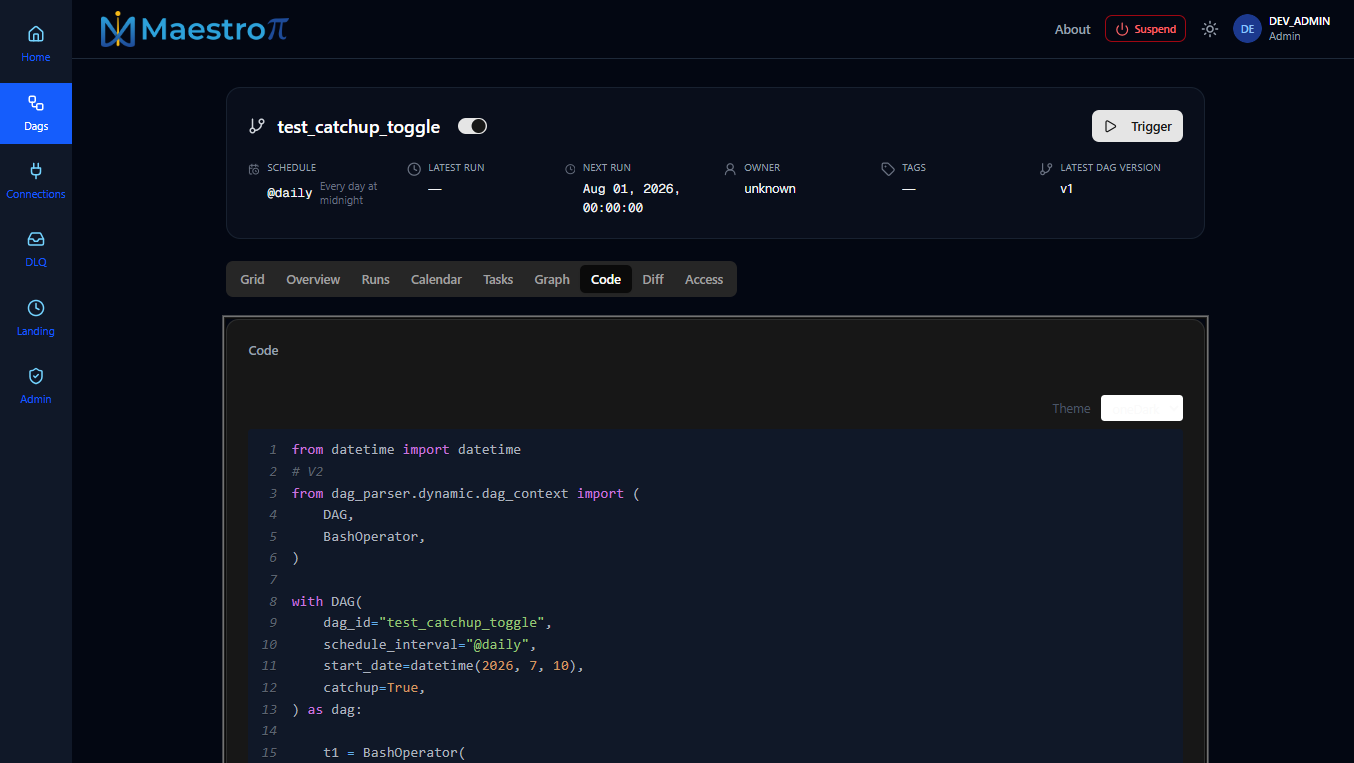
Task: Click code line 12 catchup=True
Action: click(x=374, y=688)
